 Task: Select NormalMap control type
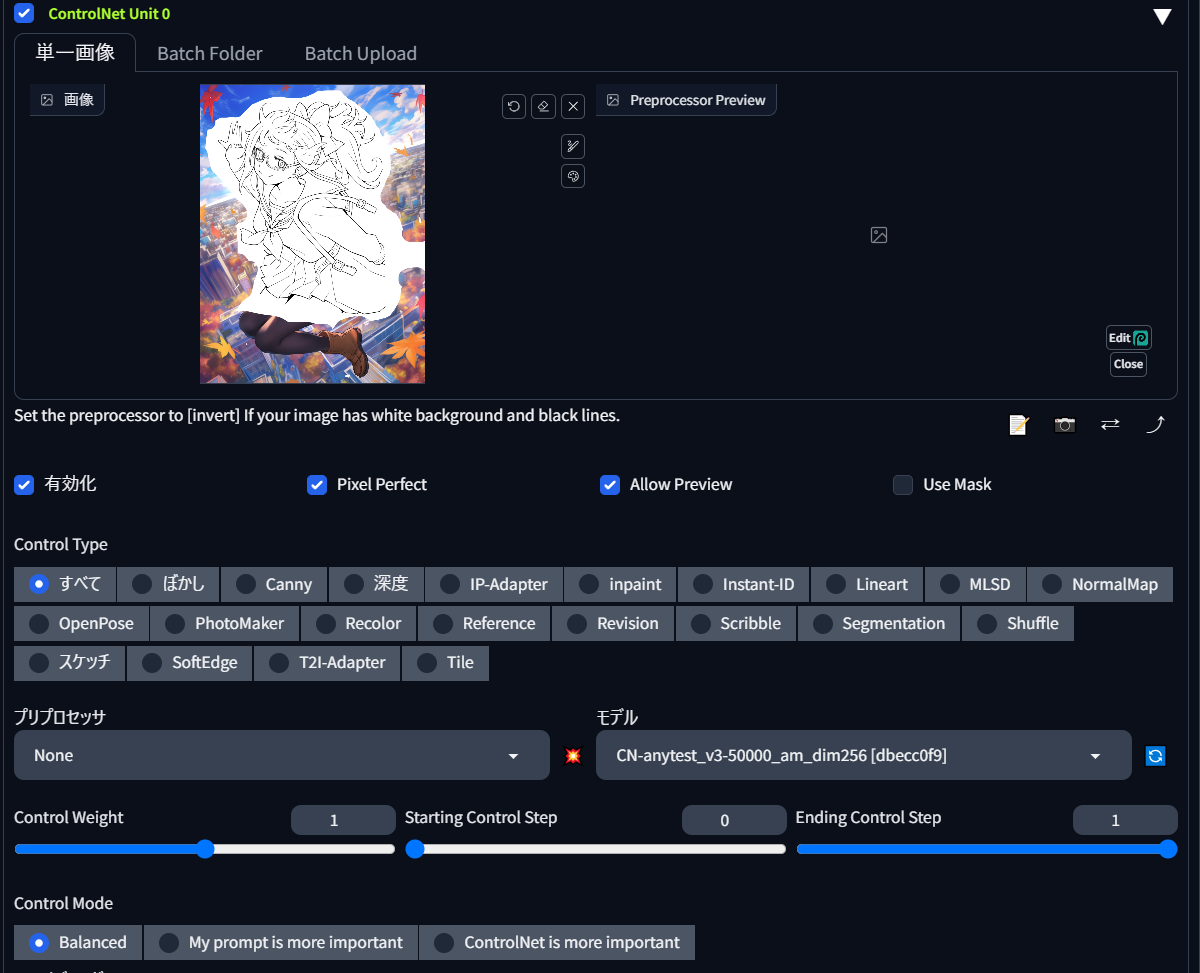1099,584
